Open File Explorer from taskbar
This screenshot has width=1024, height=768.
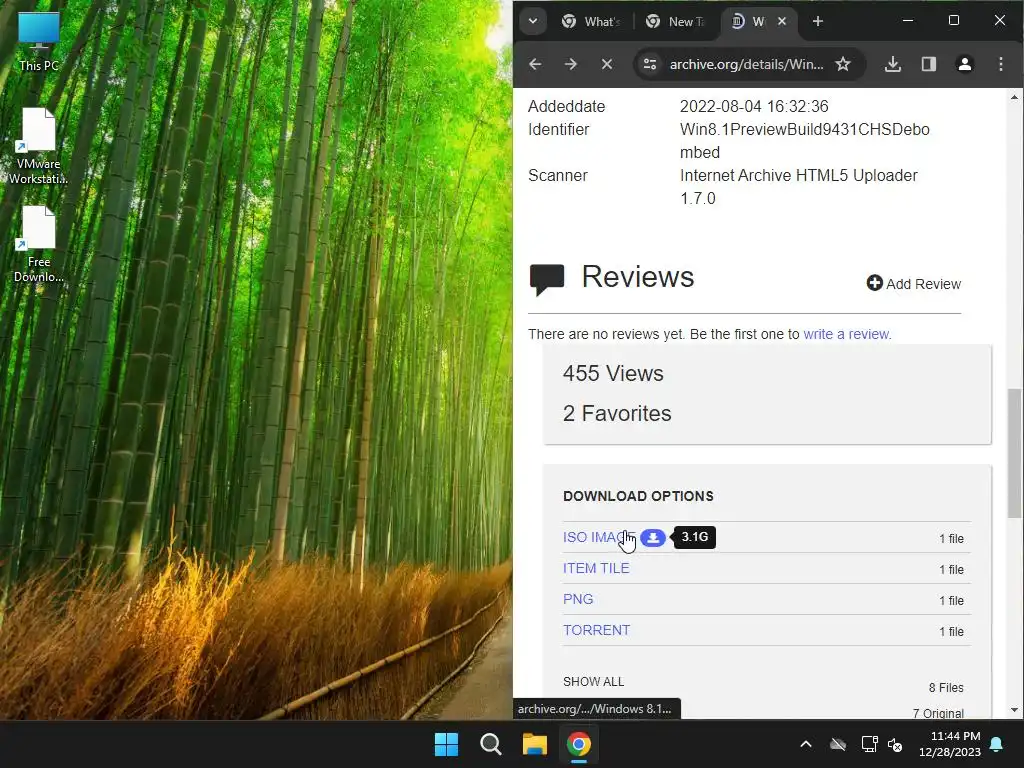click(x=534, y=744)
